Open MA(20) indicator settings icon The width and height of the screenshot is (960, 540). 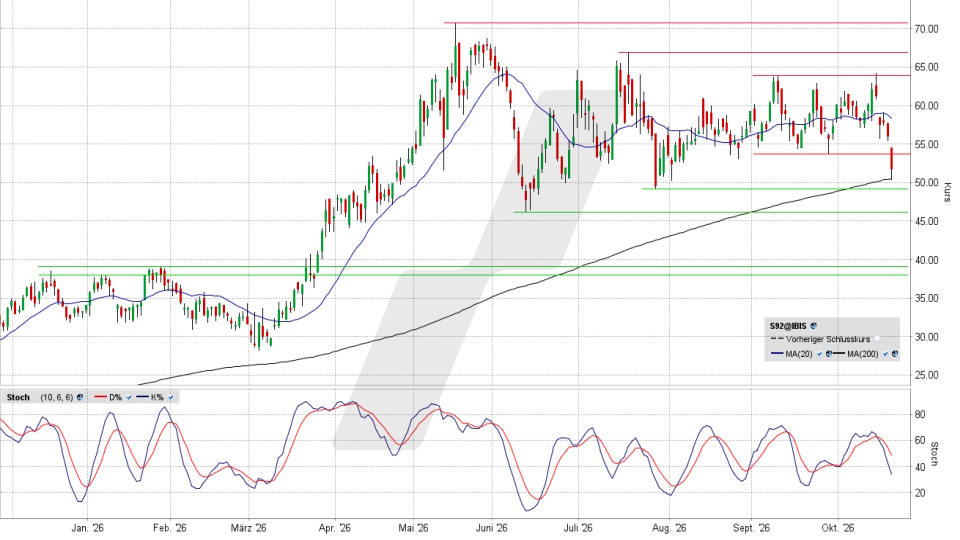[x=829, y=354]
